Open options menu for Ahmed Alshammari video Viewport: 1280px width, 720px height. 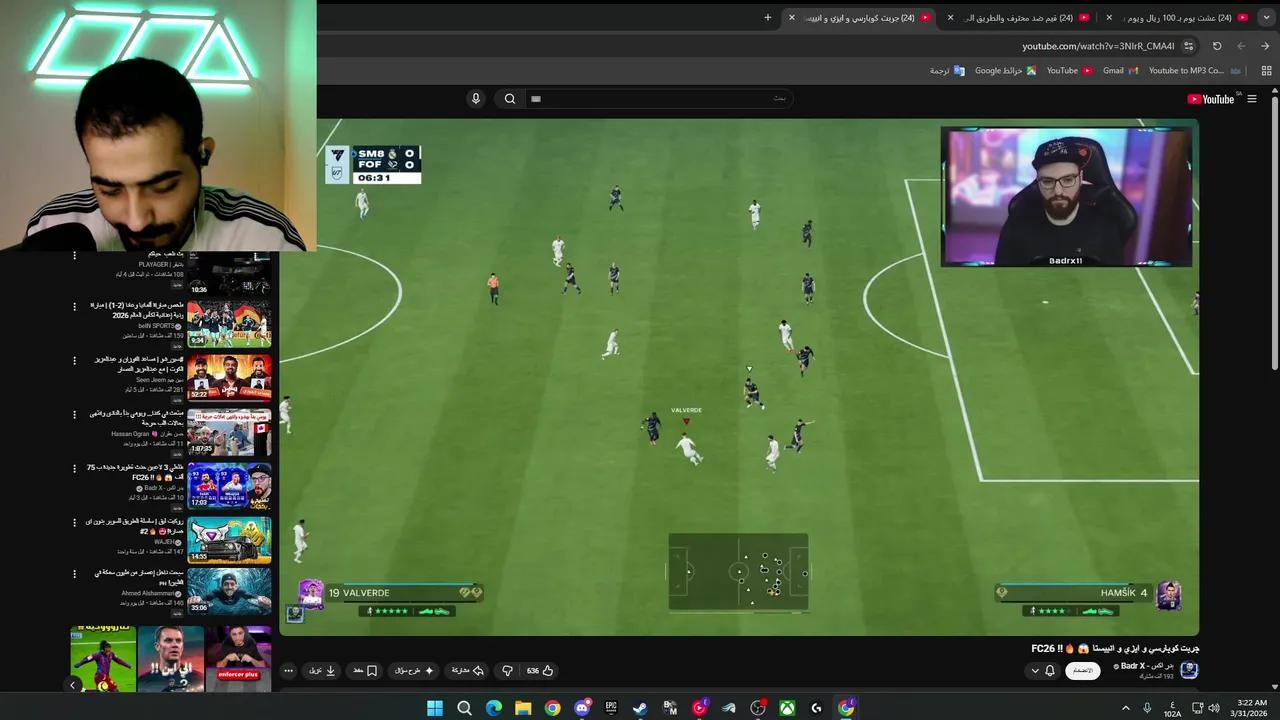74,576
